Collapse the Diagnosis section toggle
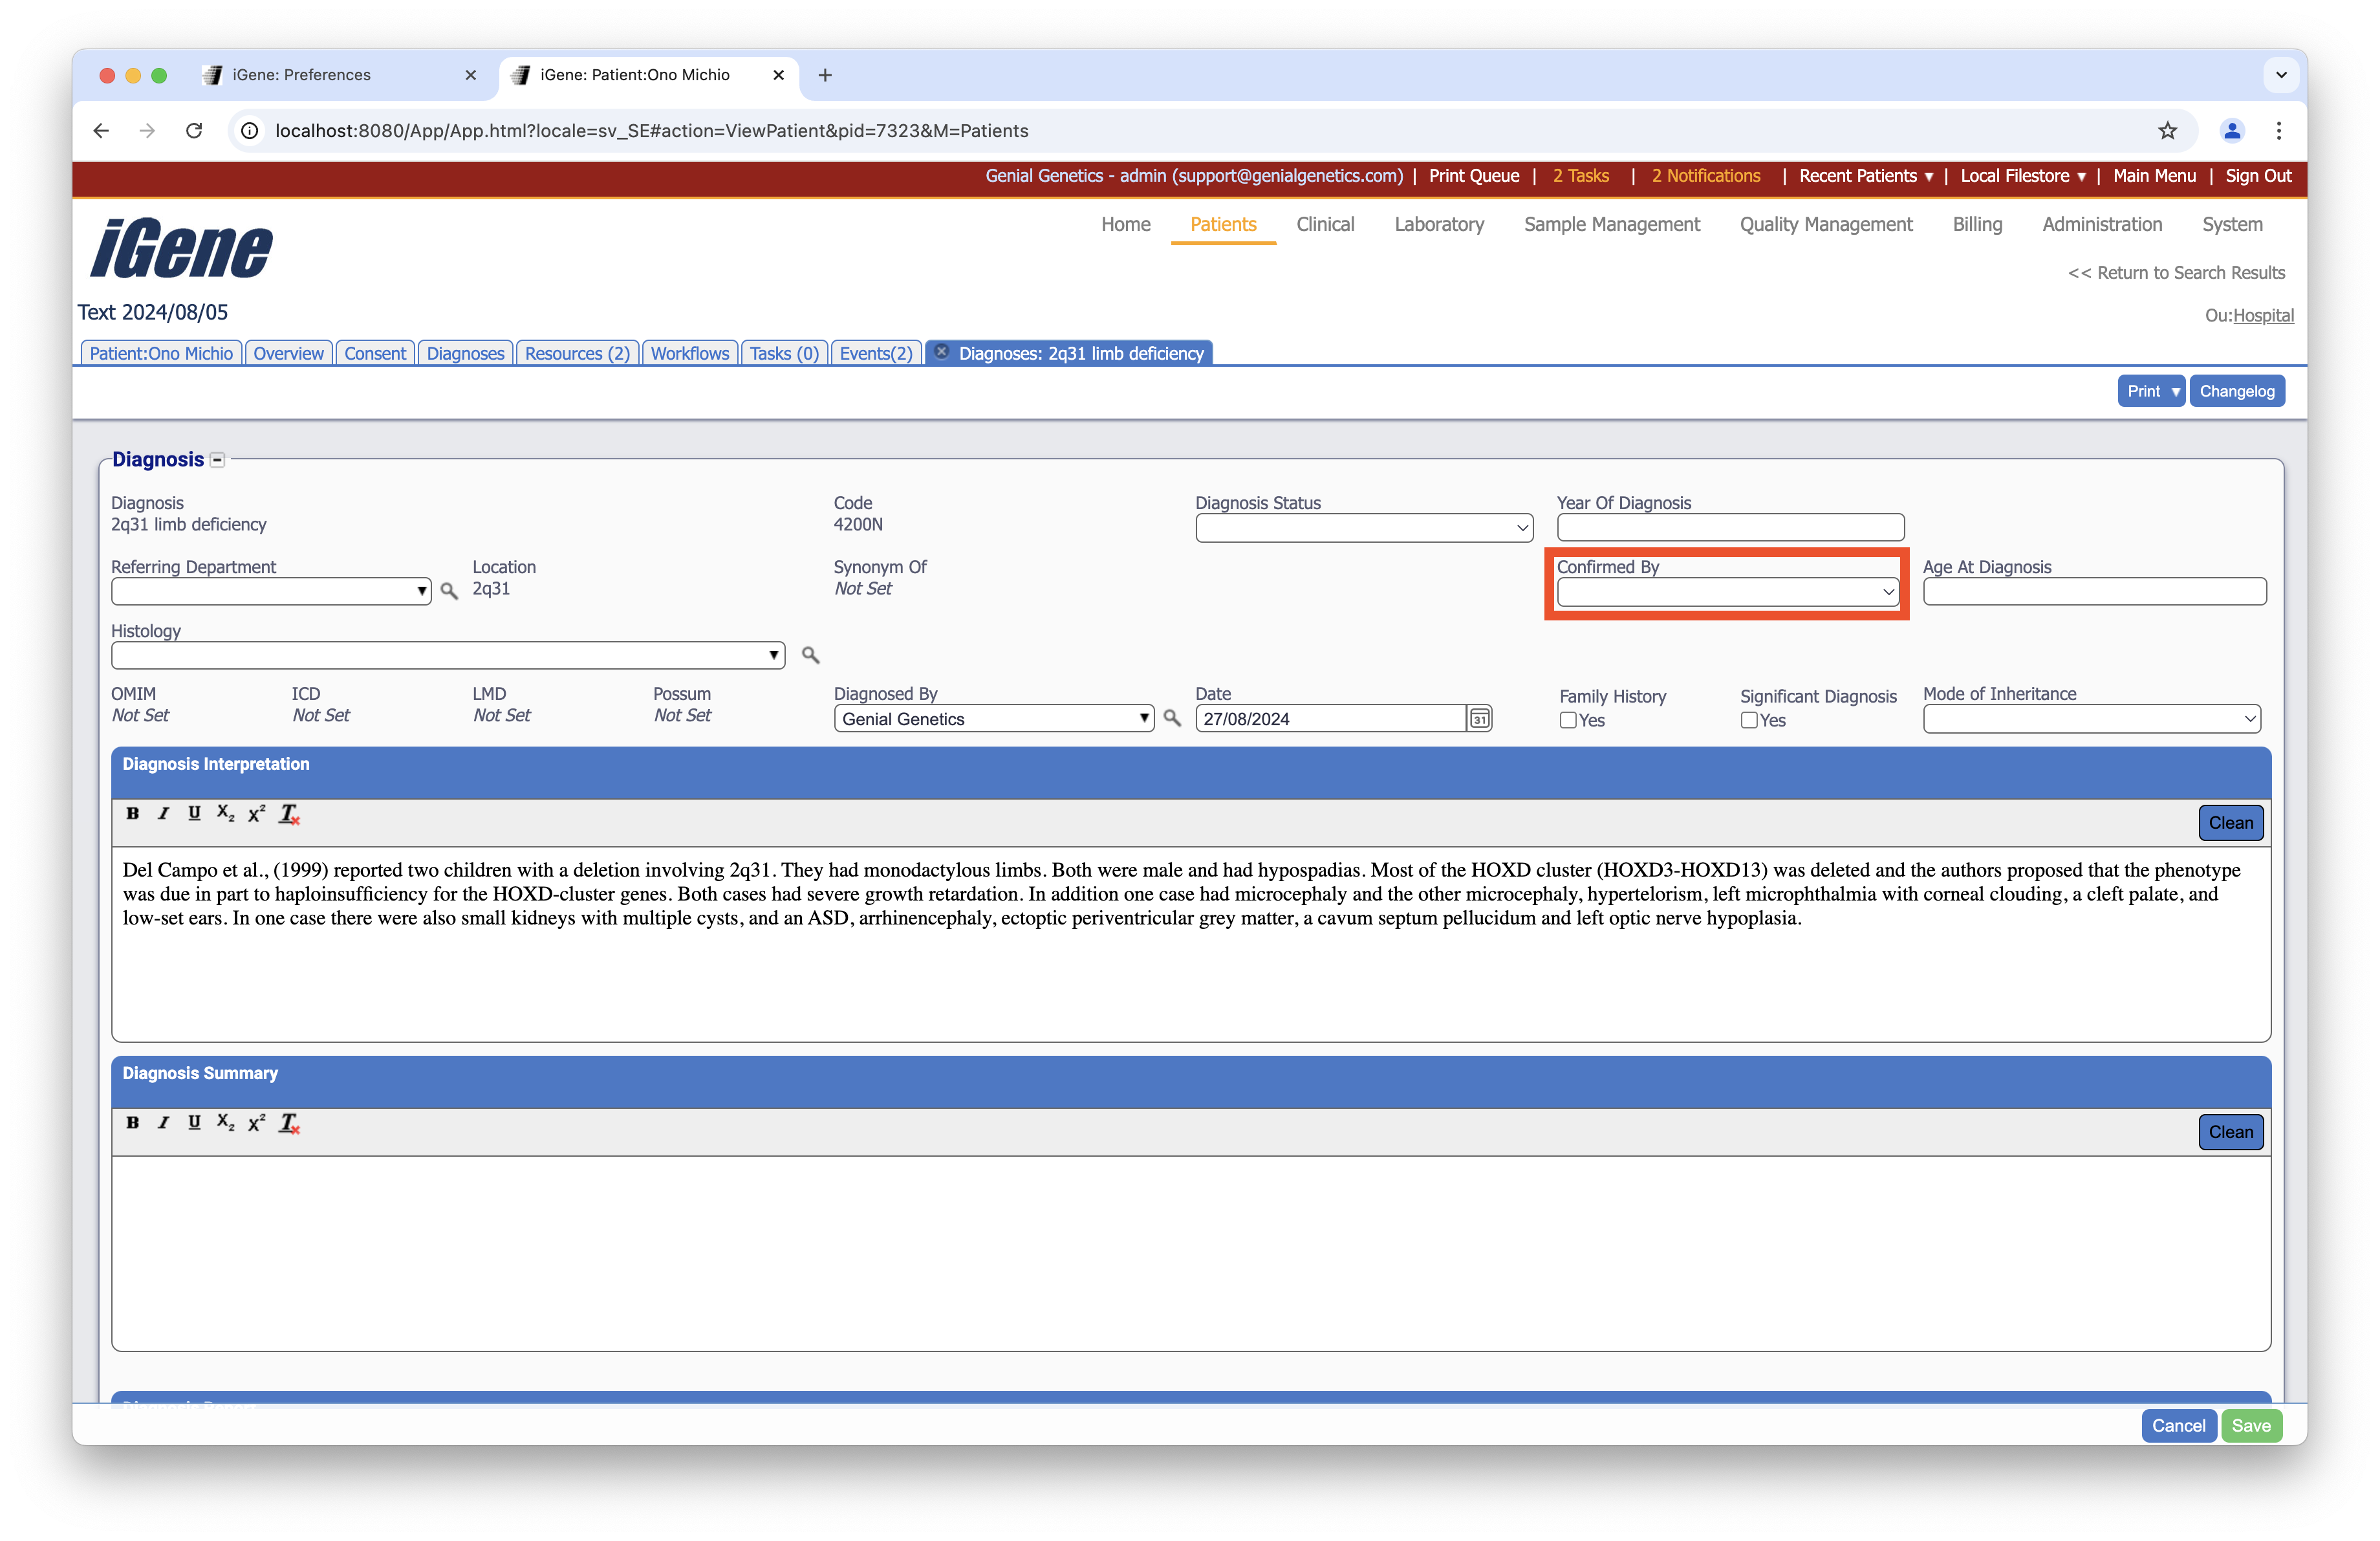Viewport: 2380px width, 1541px height. (x=217, y=460)
